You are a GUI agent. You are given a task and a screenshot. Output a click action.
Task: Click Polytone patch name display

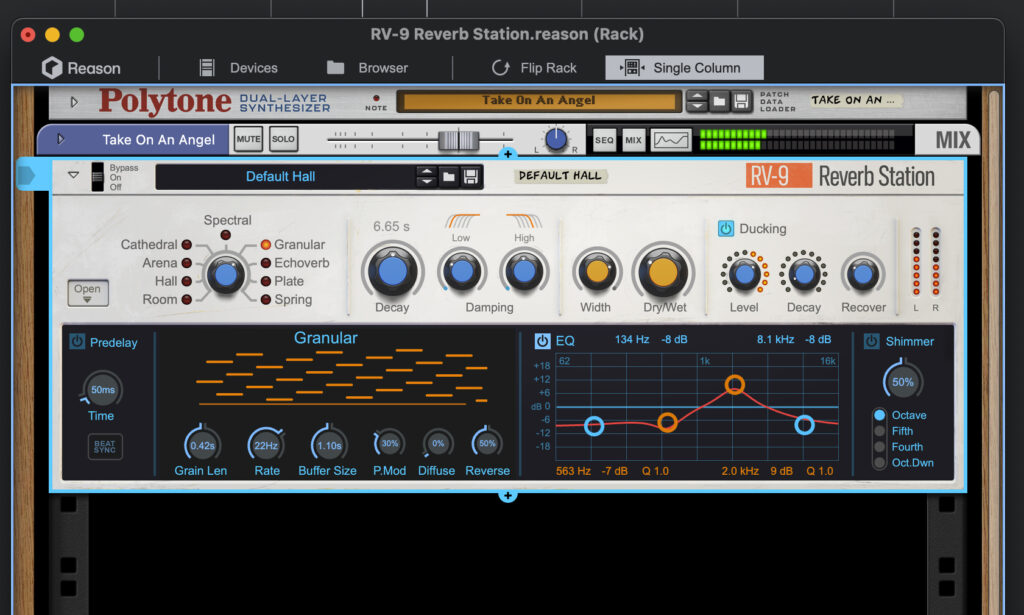pos(539,101)
